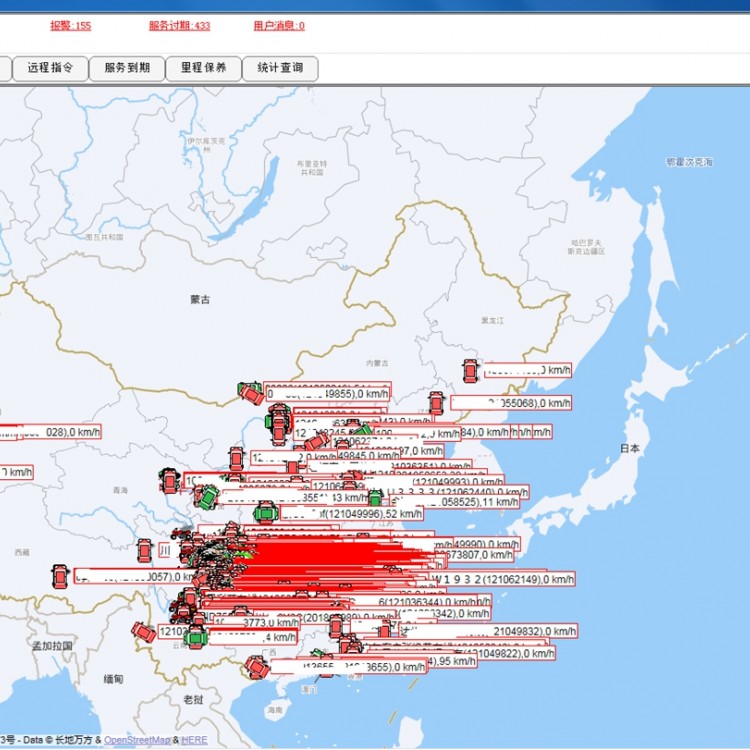Select the green car beside the 4 km/h label
The image size is (750, 750).
pyautogui.click(x=196, y=637)
